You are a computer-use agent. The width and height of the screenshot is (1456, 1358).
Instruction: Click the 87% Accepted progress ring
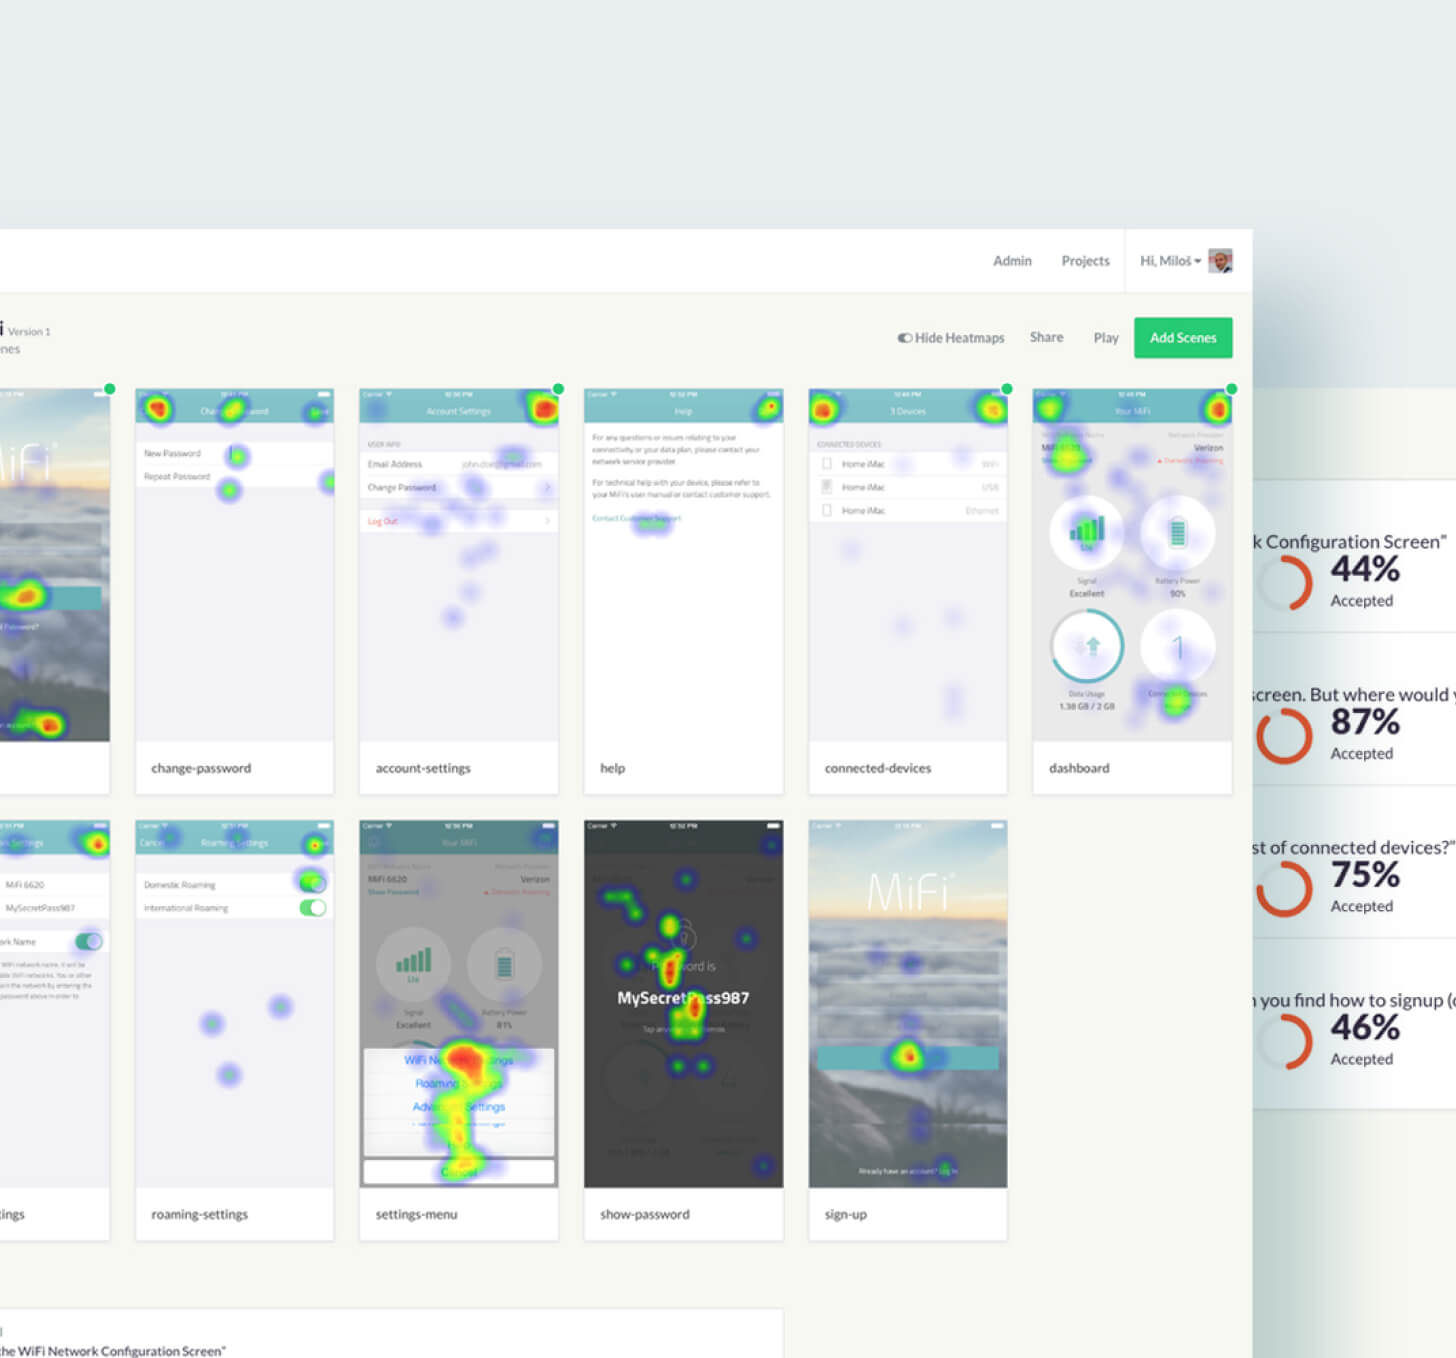coord(1284,736)
